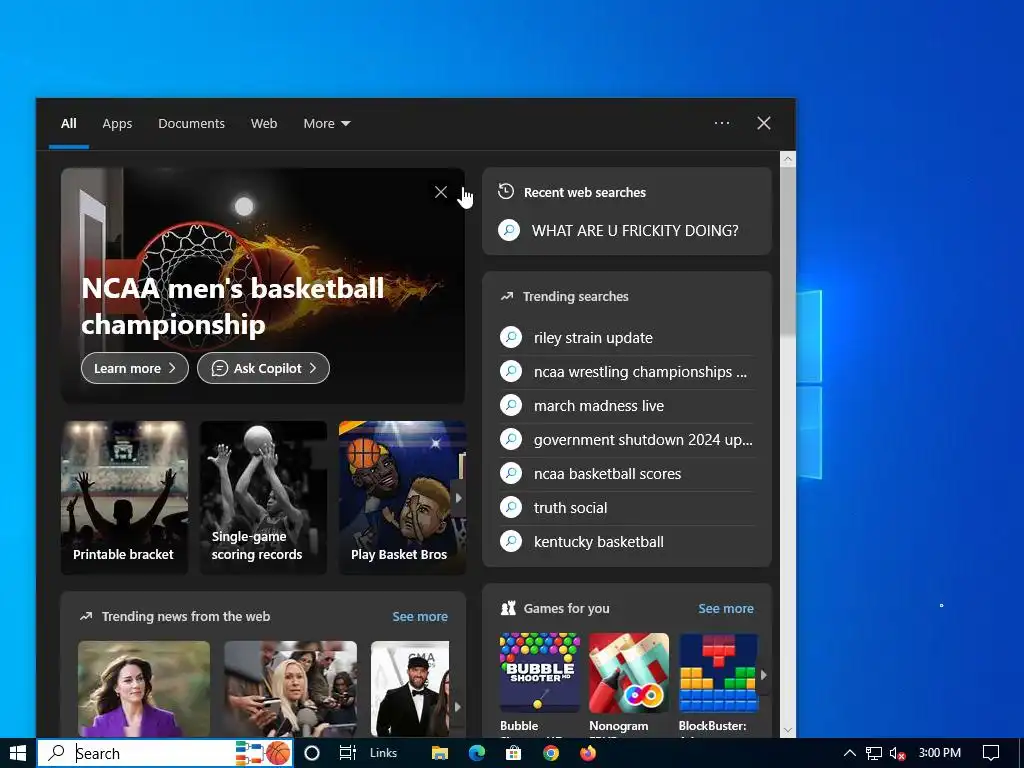Dismiss the NCAA basketball highlight card
The height and width of the screenshot is (768, 1024).
[x=441, y=192]
